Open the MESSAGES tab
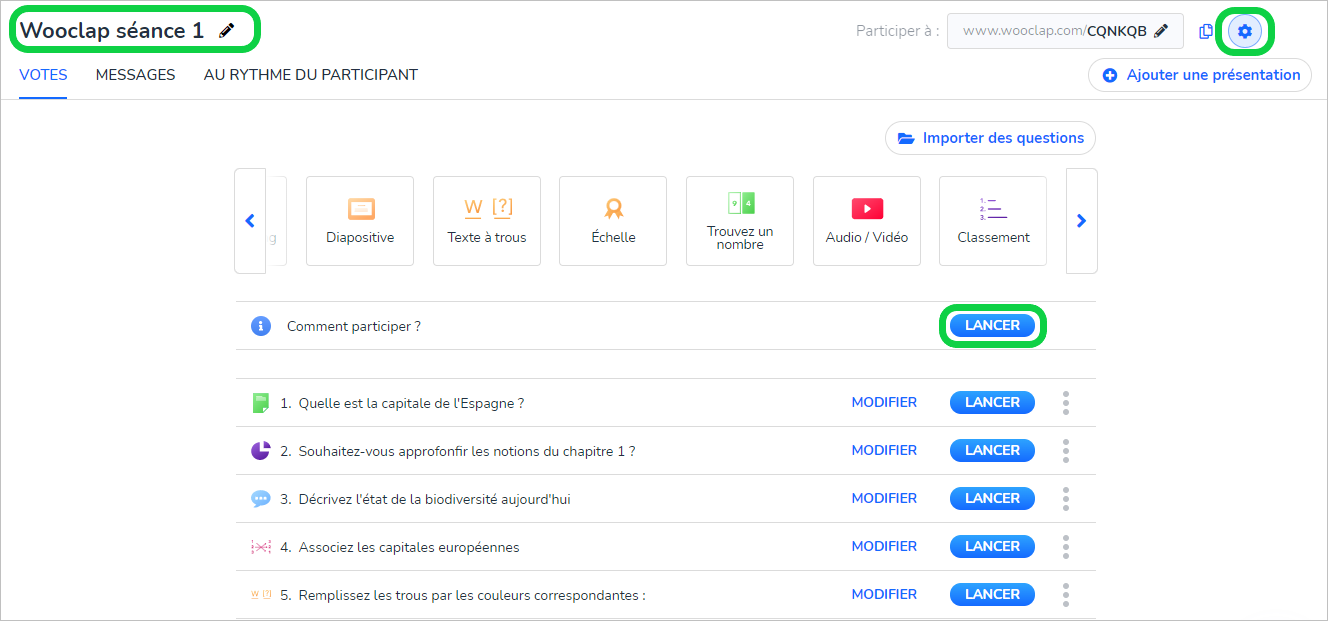1328x621 pixels. (x=135, y=75)
